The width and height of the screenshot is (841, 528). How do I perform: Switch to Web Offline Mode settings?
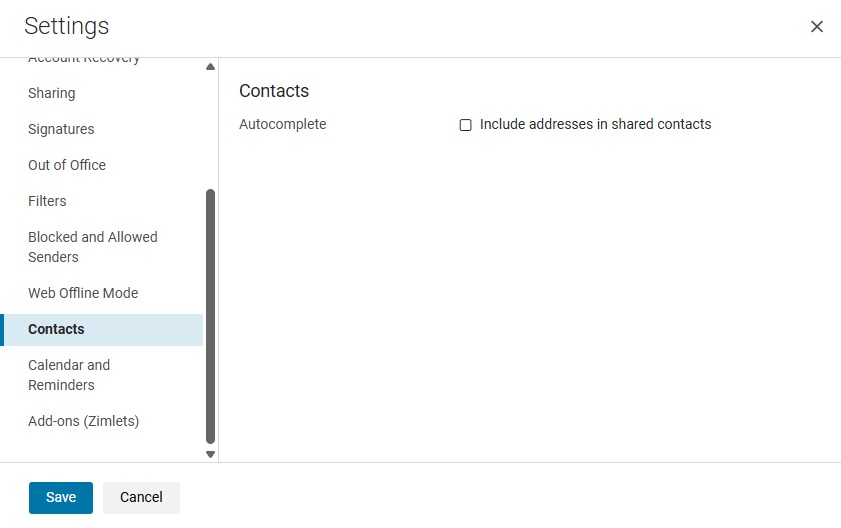tap(83, 293)
